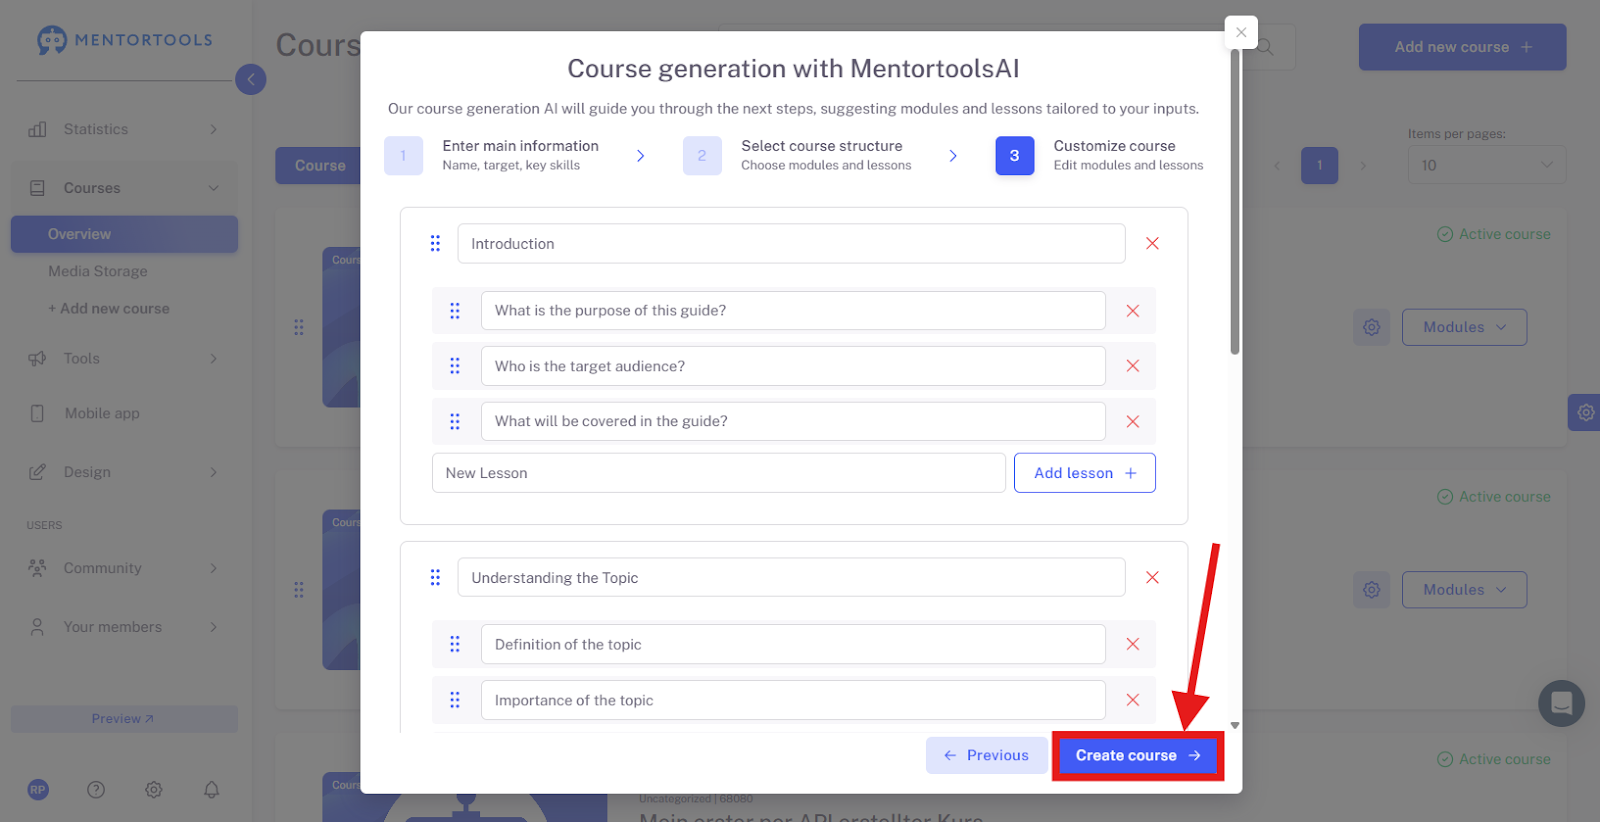Screen dimensions: 1600x822
Task: Go to the next pagination page
Action: click(1363, 166)
